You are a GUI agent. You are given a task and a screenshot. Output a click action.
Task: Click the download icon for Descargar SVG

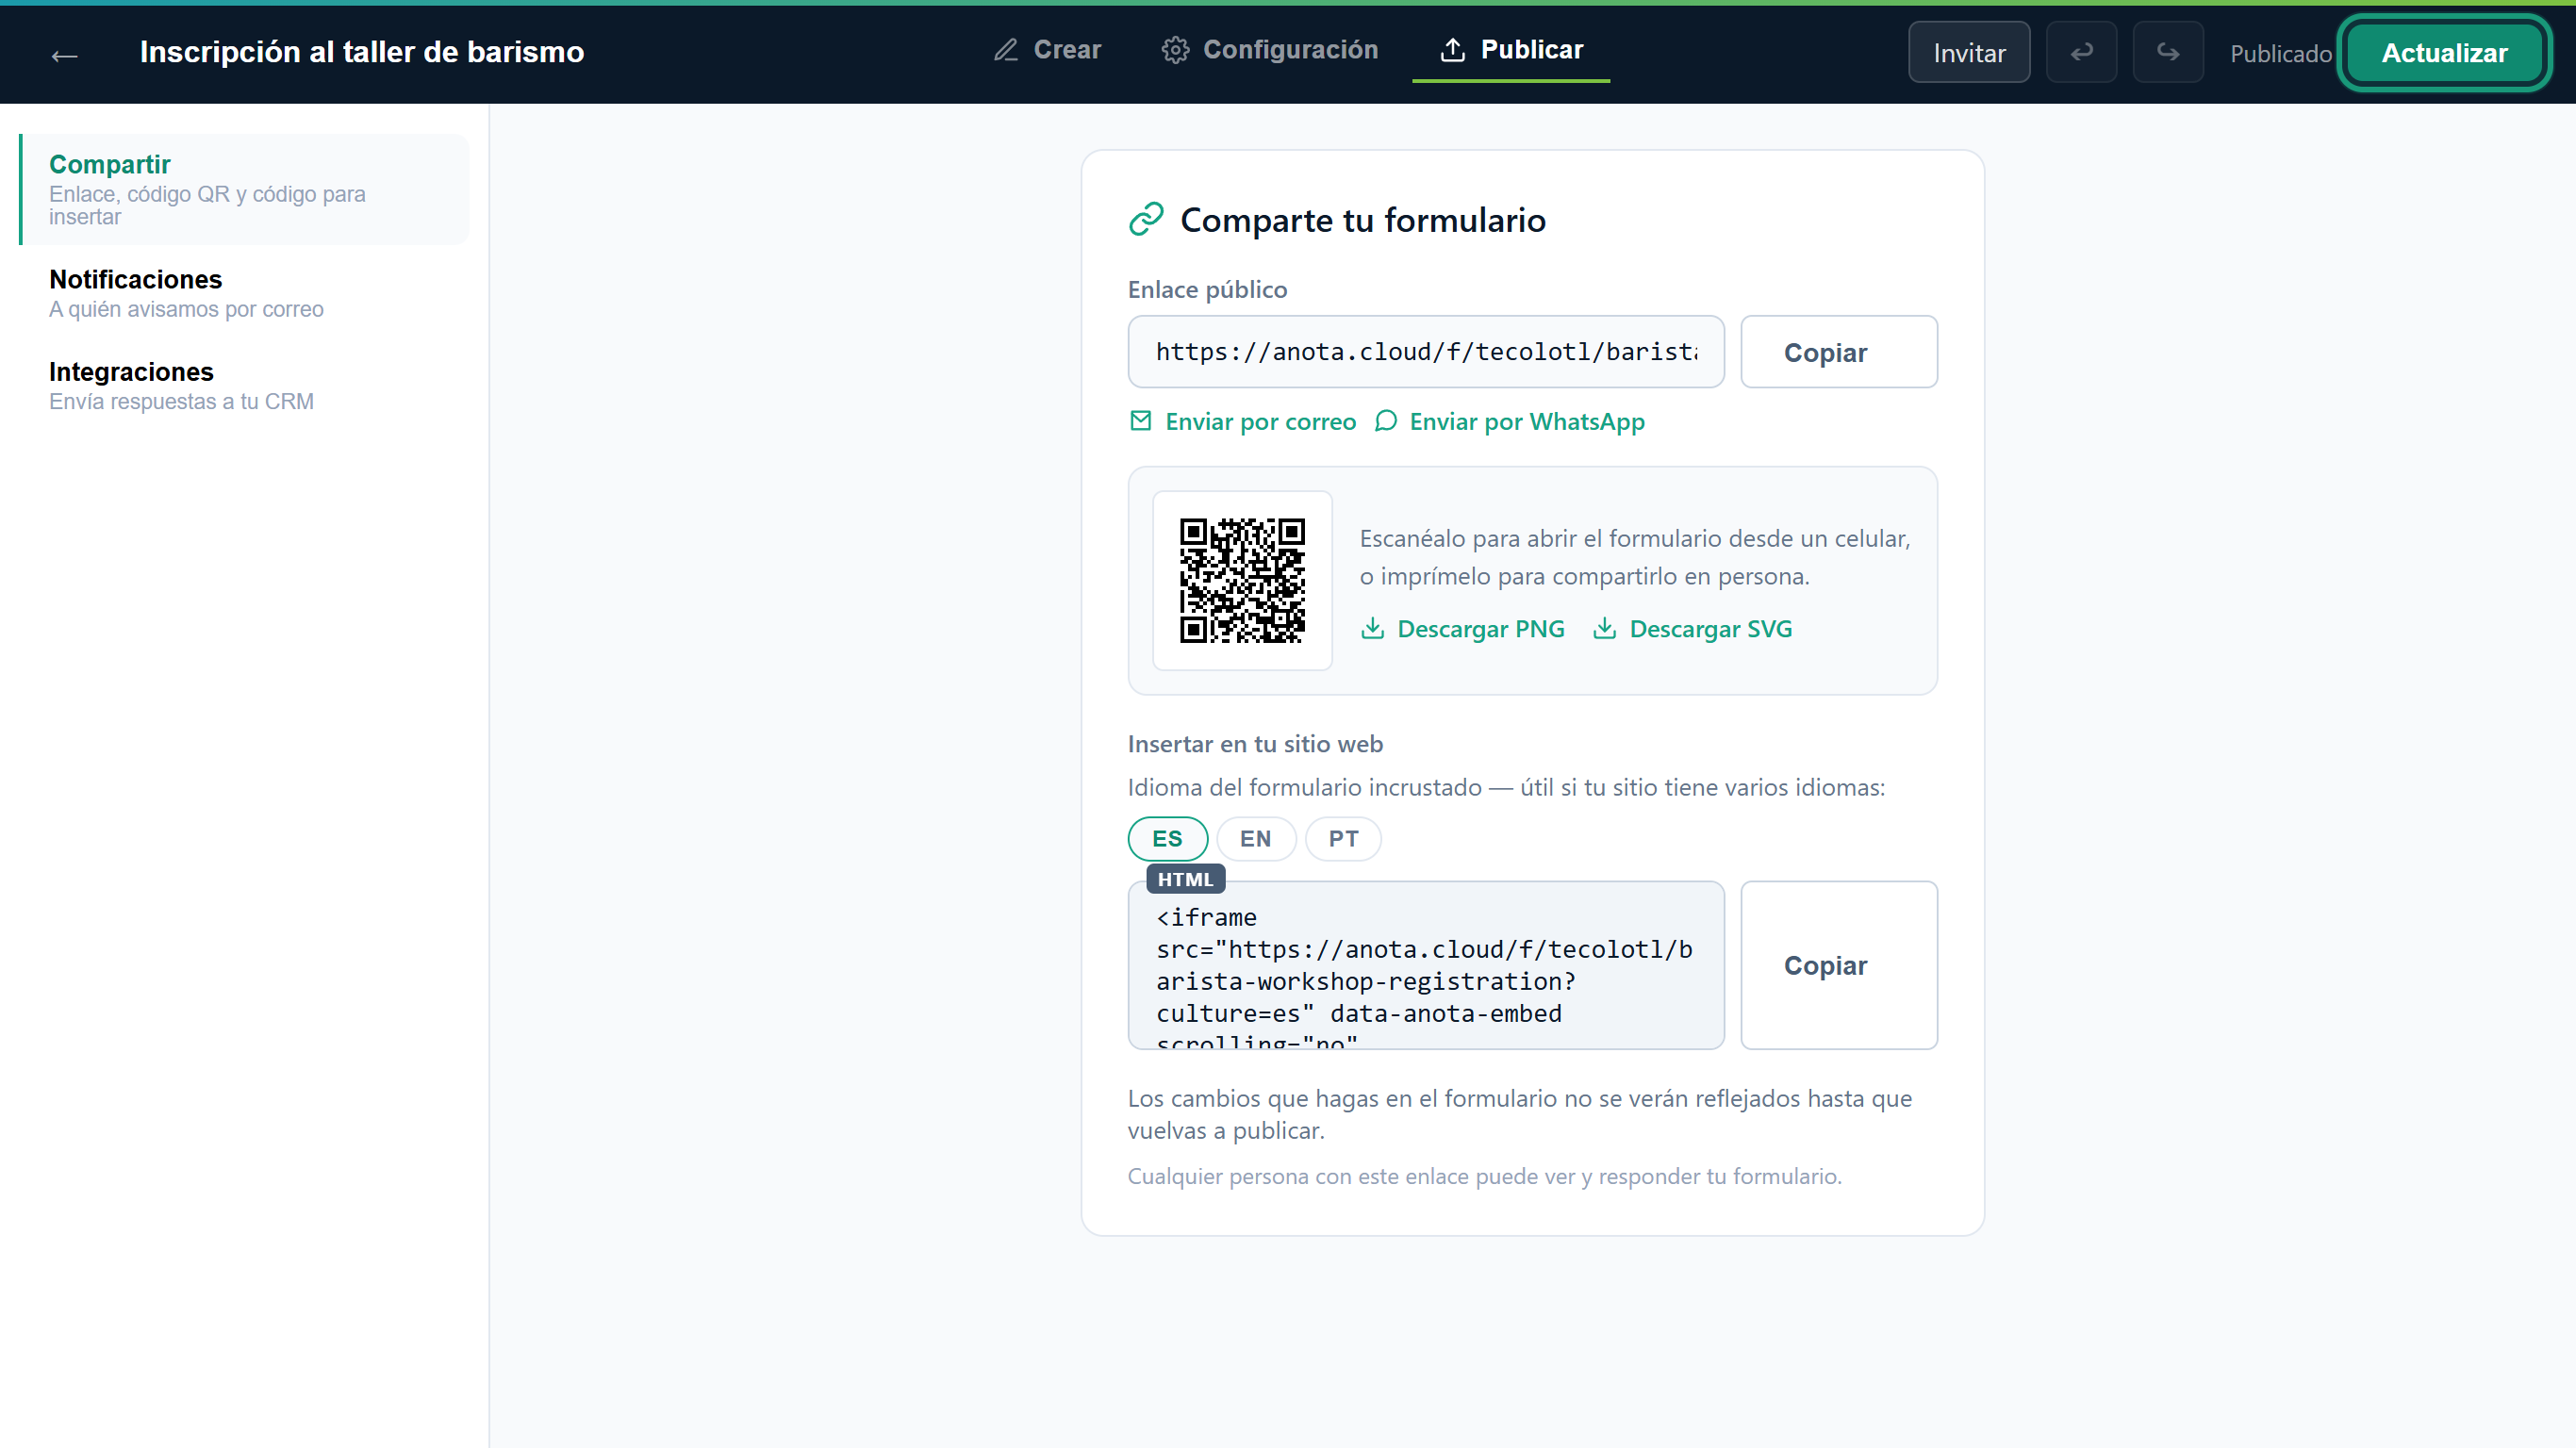coord(1604,628)
